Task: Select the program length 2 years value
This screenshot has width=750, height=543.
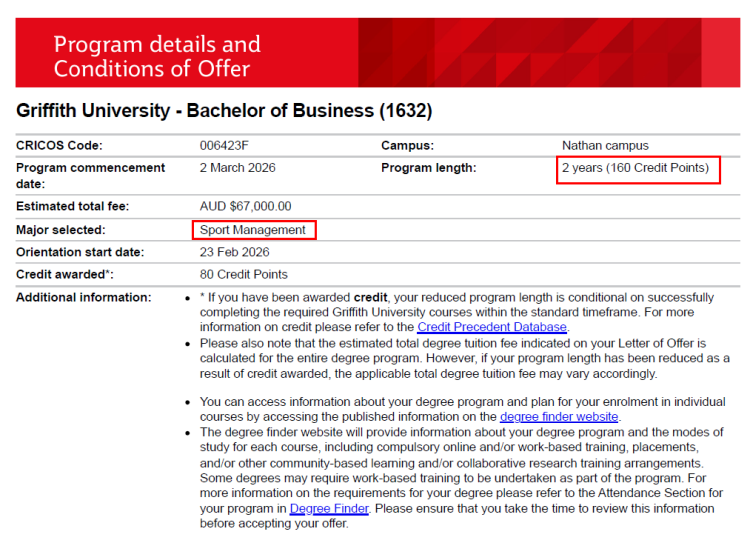Action: click(x=635, y=168)
